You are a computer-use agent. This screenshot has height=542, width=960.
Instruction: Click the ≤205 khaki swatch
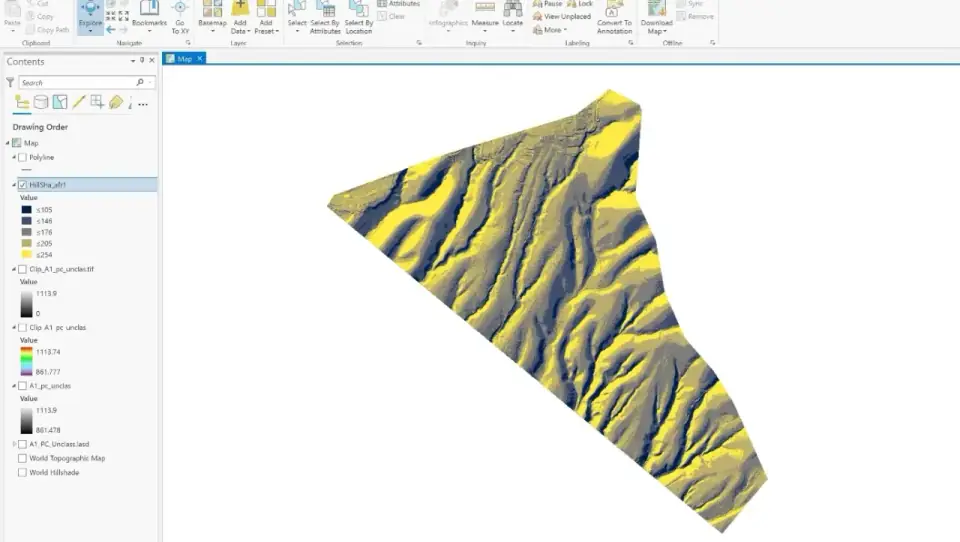pos(26,243)
